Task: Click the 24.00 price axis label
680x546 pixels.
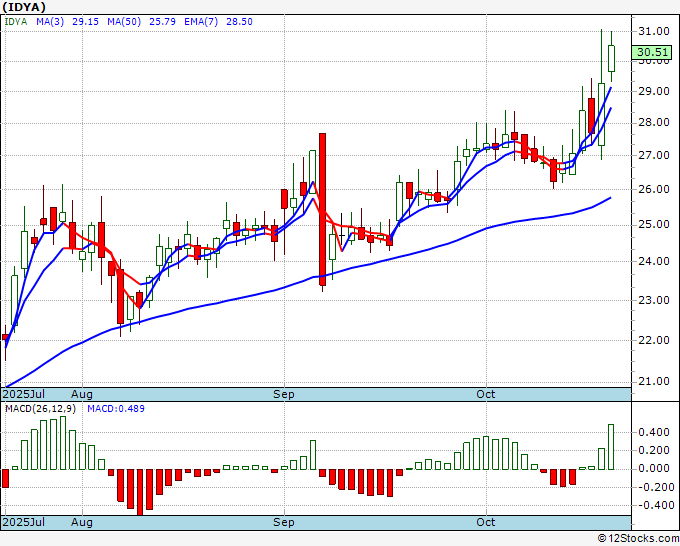Action: coord(654,261)
